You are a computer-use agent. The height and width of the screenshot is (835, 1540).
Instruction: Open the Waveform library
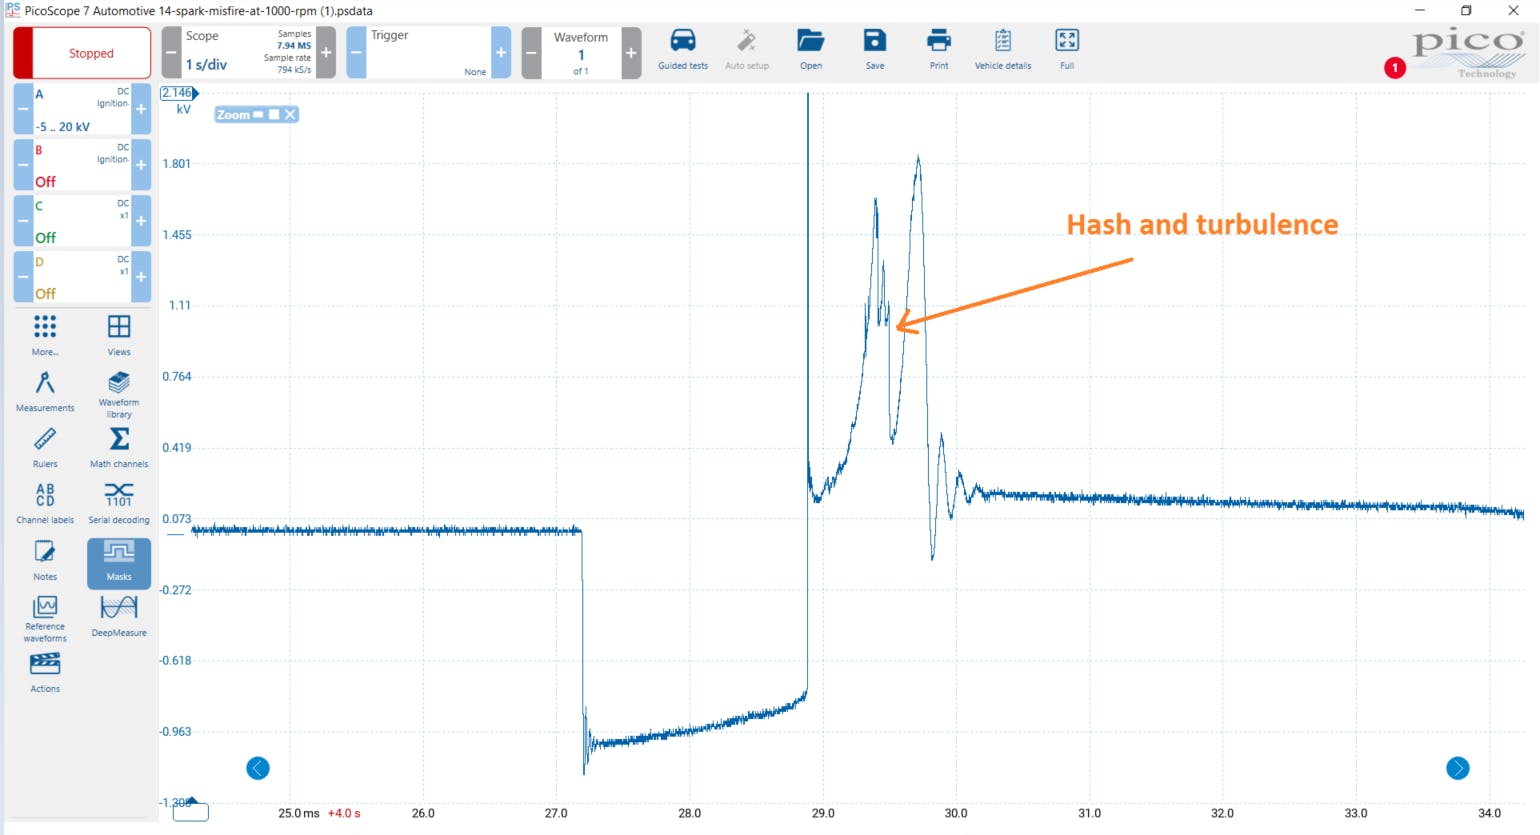pos(118,392)
